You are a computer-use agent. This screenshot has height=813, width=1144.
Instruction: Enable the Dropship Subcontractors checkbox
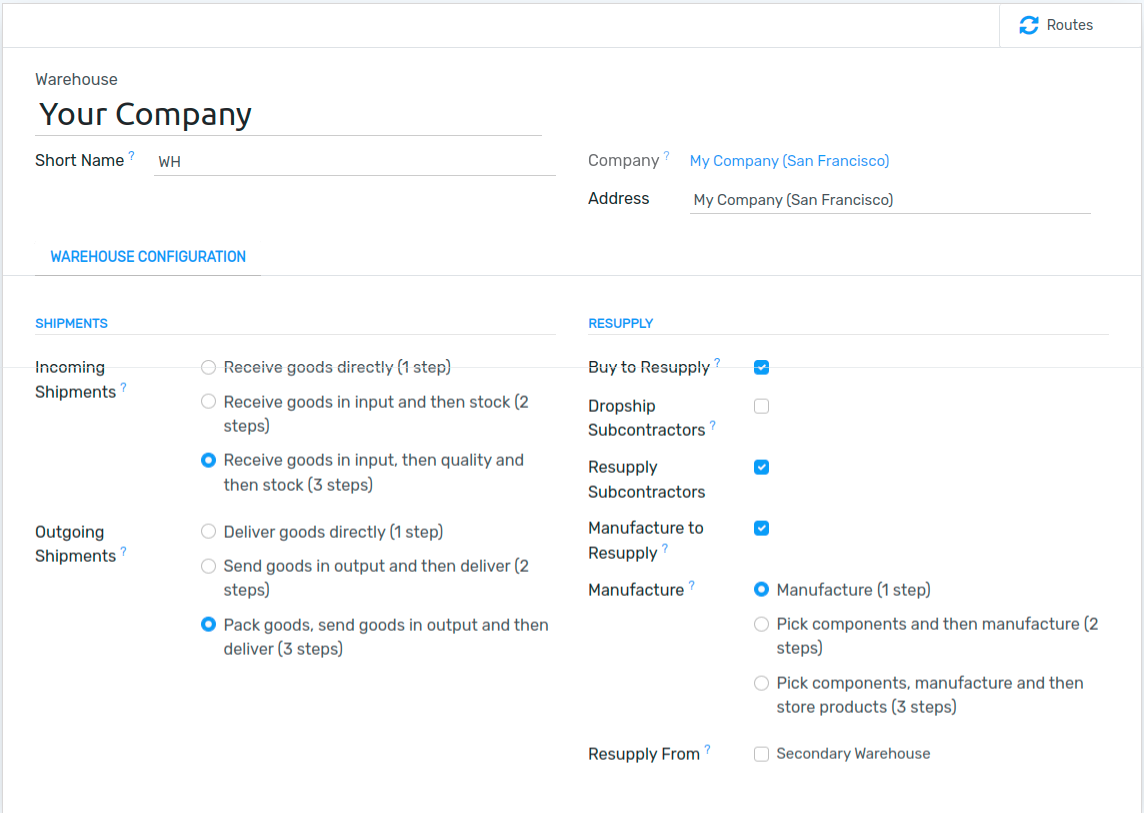[x=761, y=406]
